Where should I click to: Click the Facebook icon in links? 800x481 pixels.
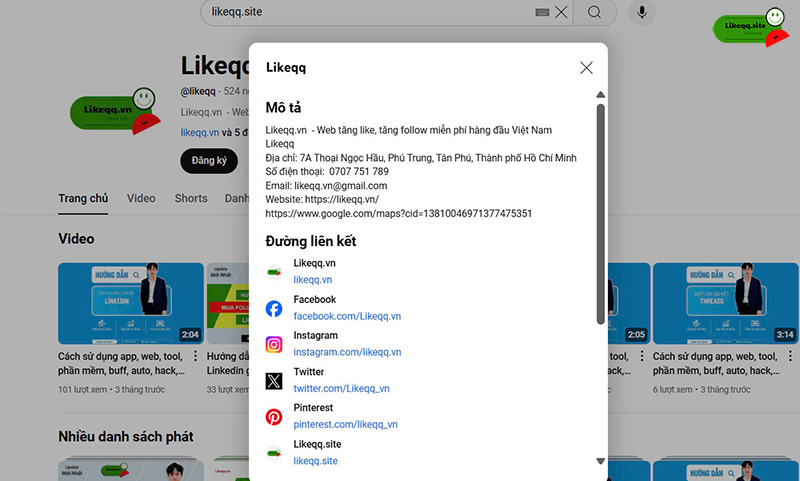point(274,309)
